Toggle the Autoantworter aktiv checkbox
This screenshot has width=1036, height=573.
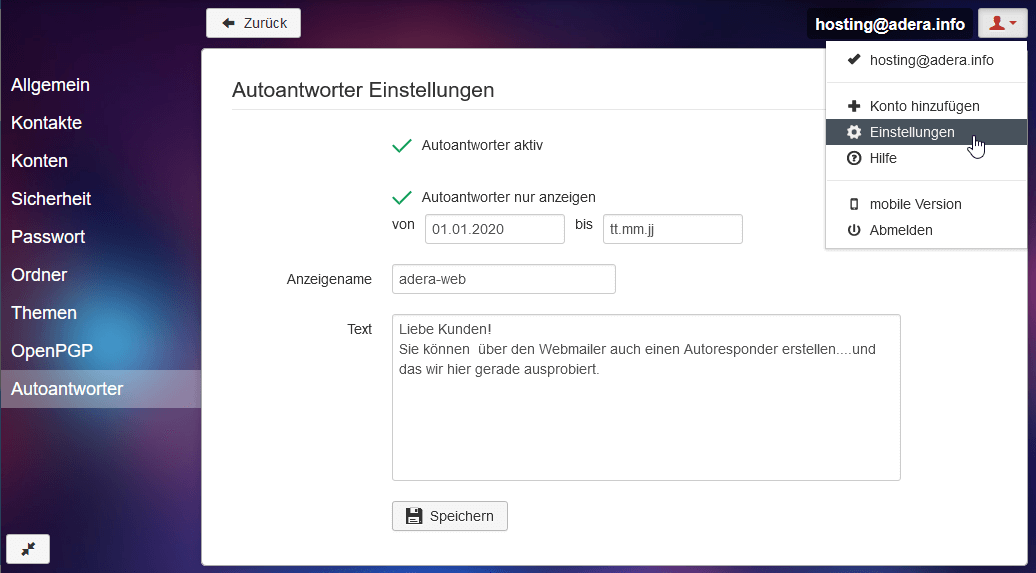402,146
